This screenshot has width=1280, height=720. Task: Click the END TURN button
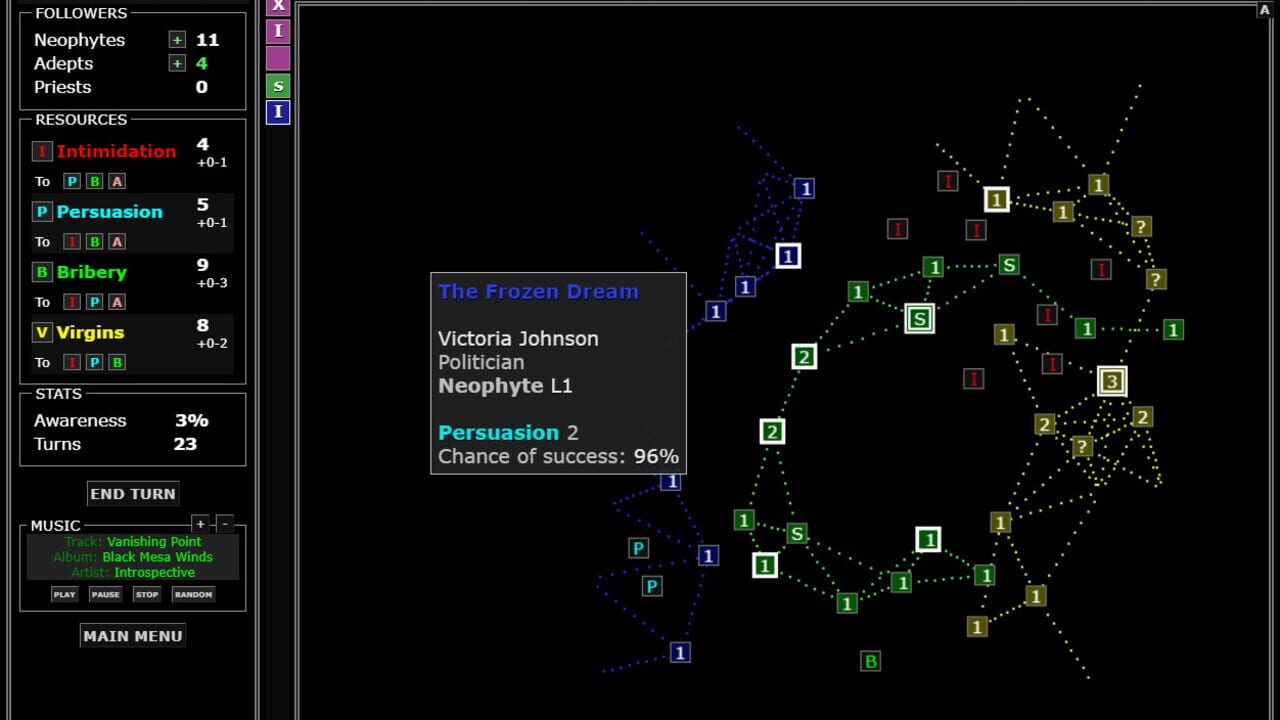133,494
